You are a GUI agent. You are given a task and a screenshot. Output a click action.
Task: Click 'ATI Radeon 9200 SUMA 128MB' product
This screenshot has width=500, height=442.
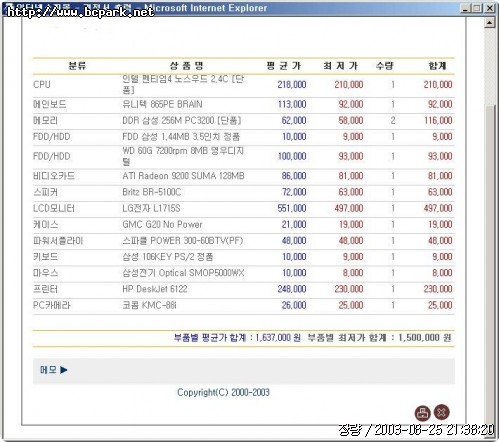(183, 176)
